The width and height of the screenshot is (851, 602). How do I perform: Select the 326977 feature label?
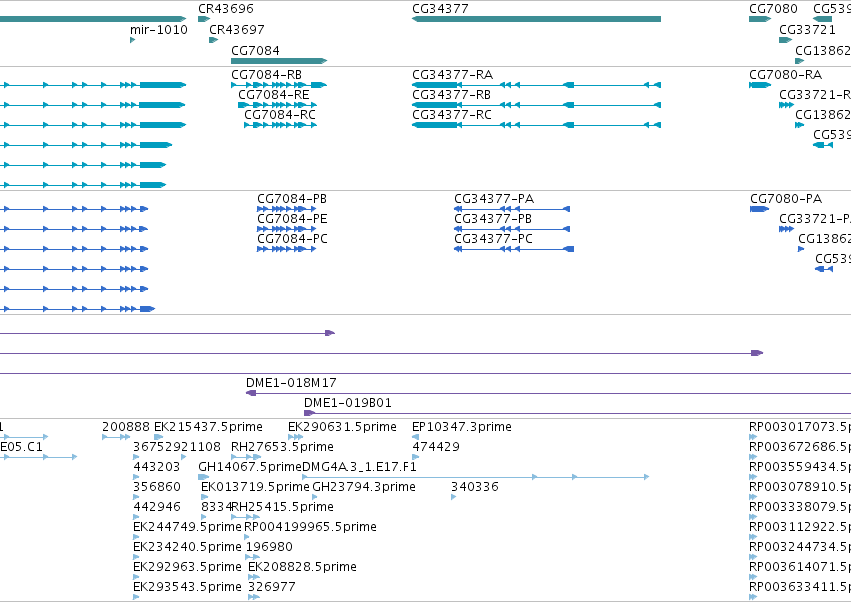pos(271,587)
